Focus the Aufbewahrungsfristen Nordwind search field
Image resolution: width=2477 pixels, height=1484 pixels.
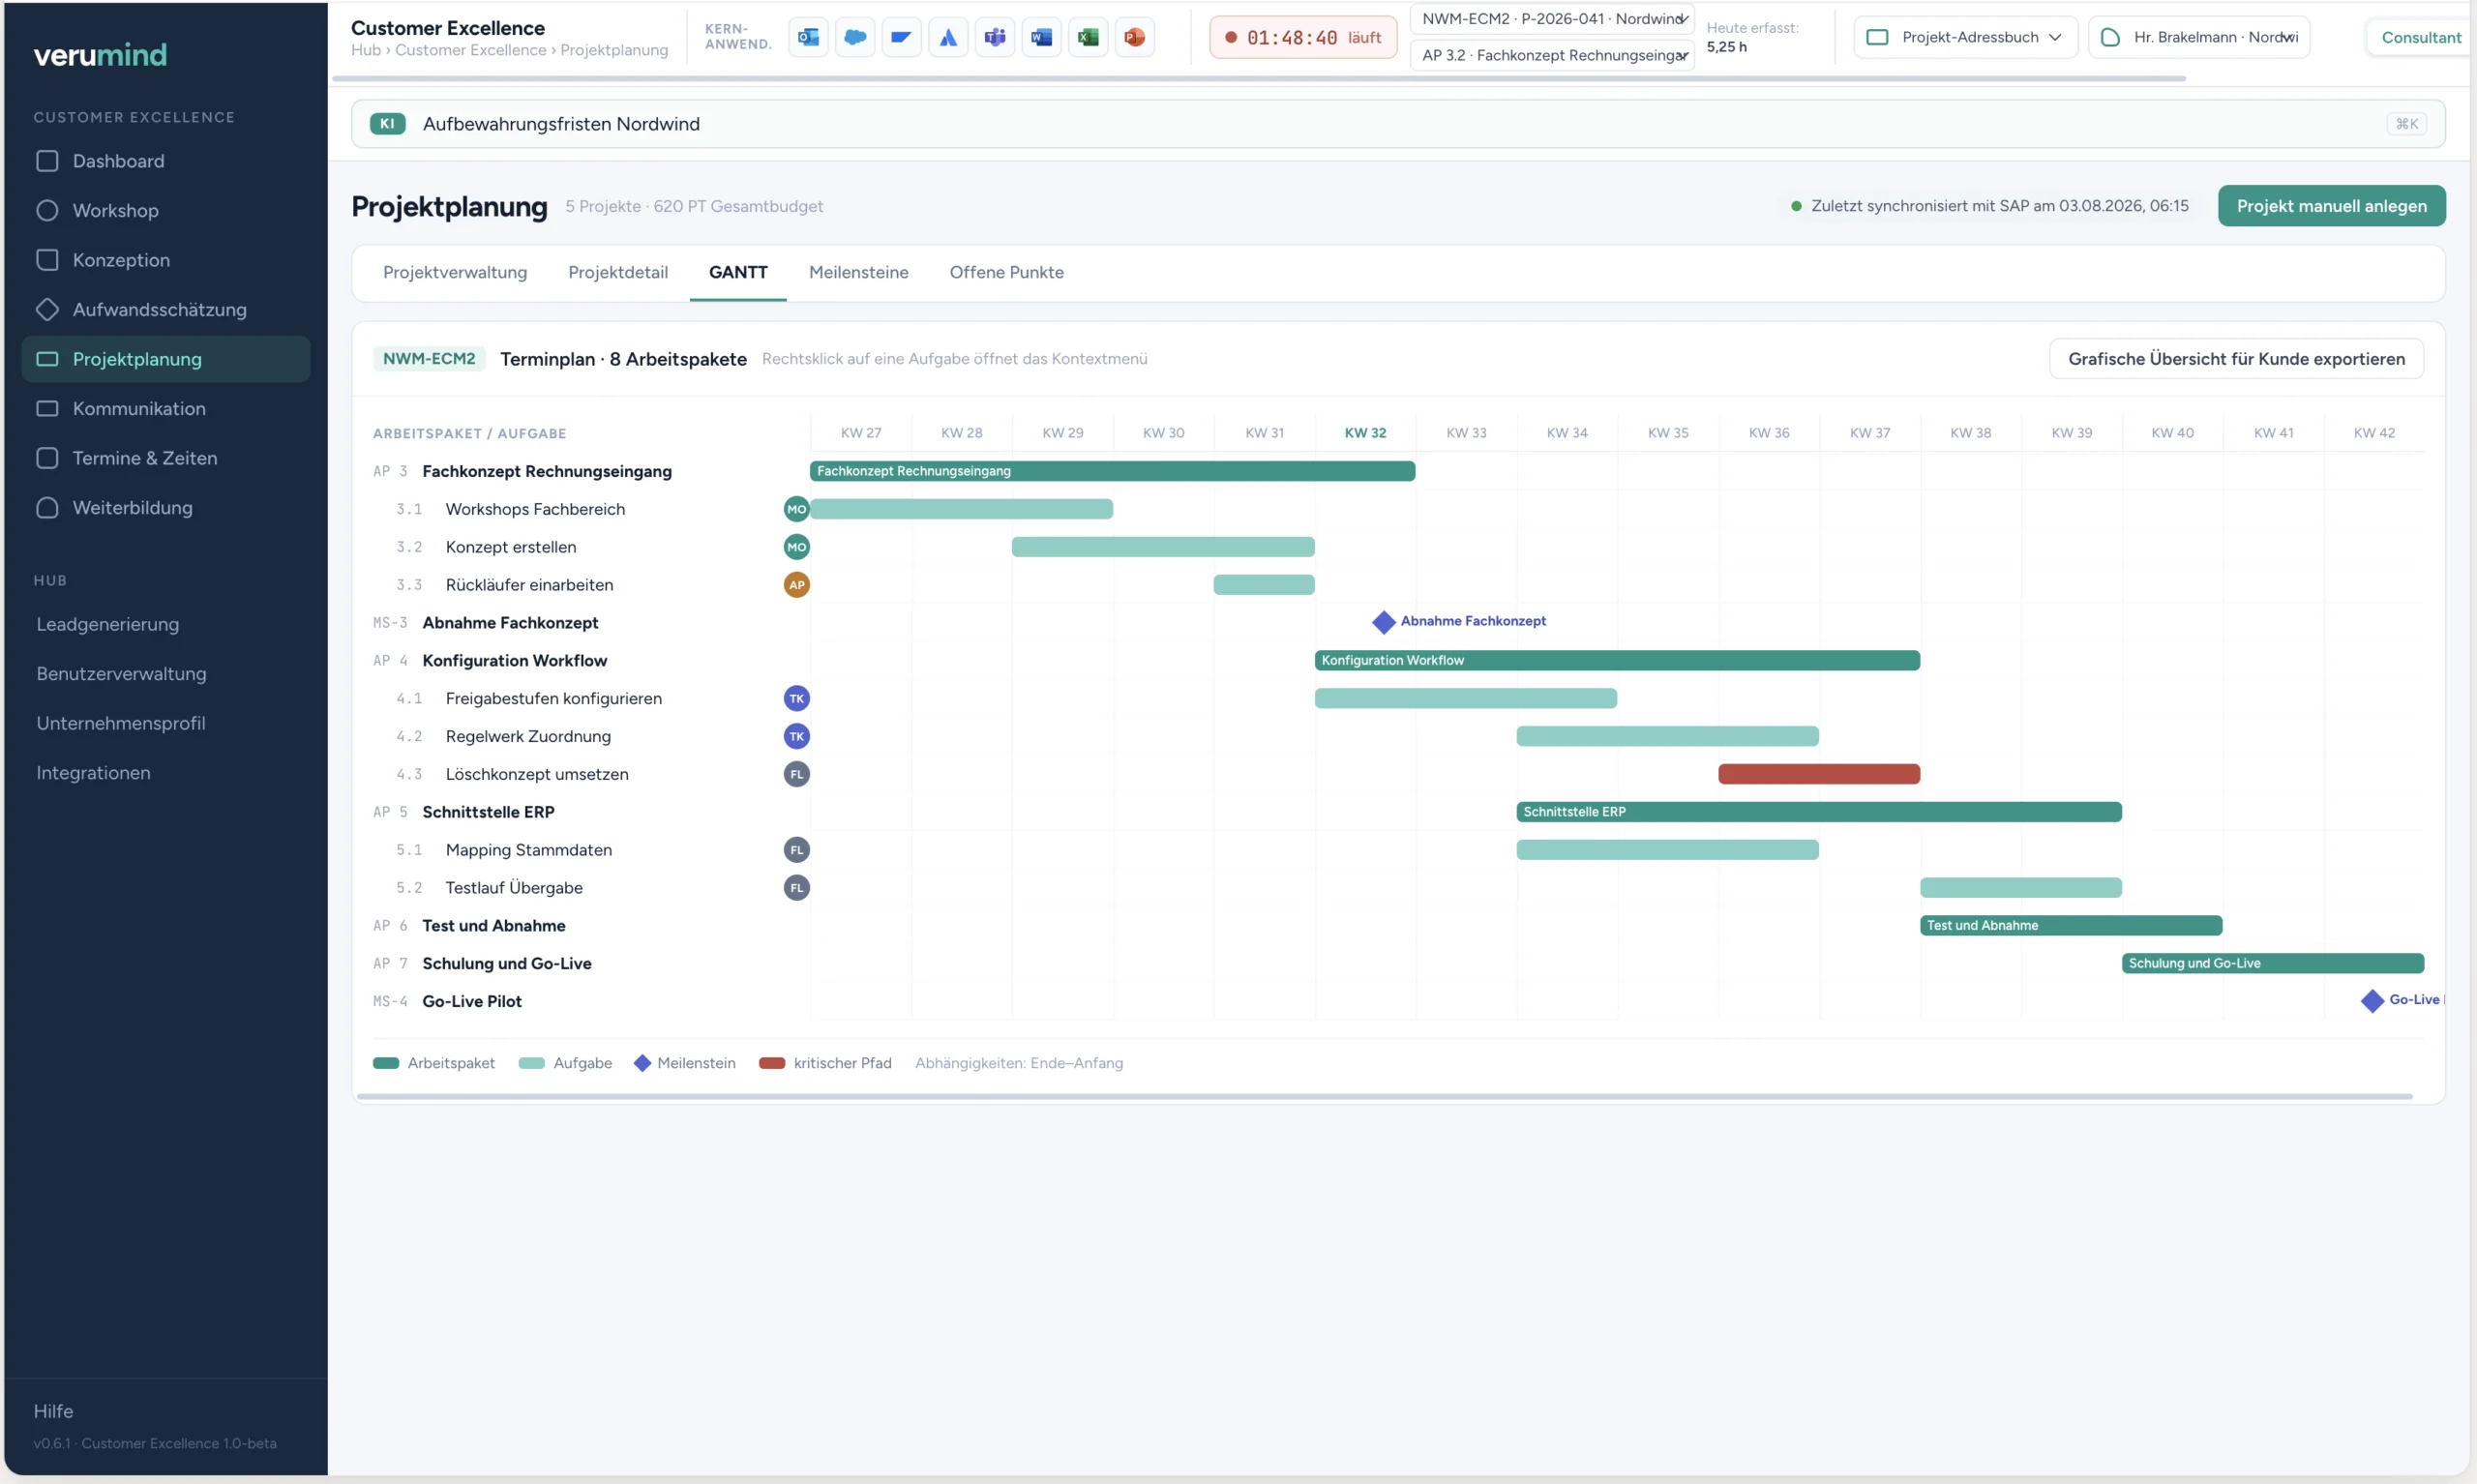[1398, 124]
